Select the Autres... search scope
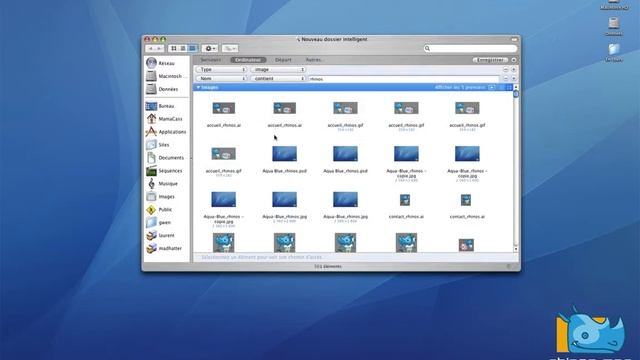 click(x=314, y=60)
